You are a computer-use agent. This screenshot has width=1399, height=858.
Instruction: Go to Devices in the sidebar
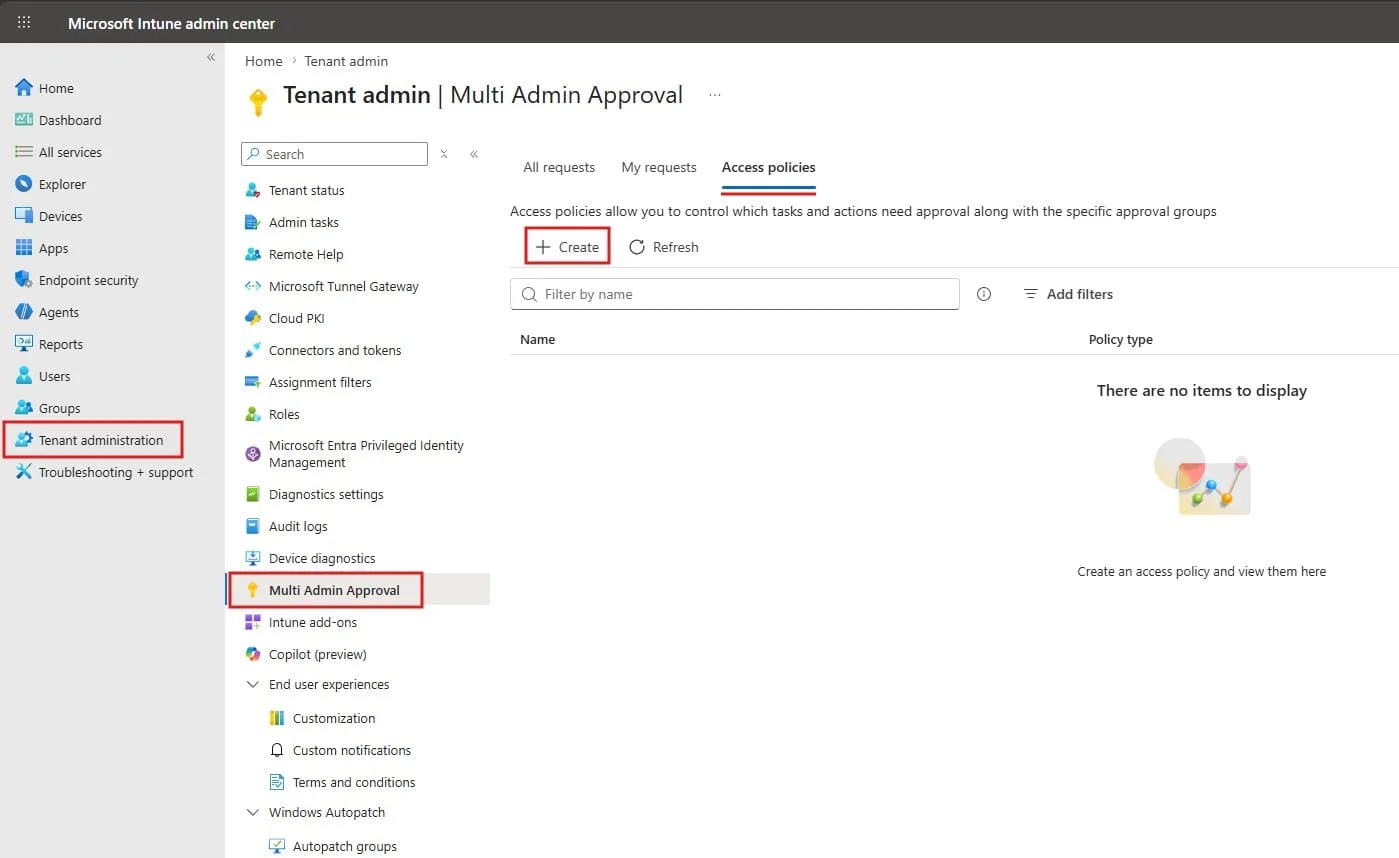click(48, 216)
